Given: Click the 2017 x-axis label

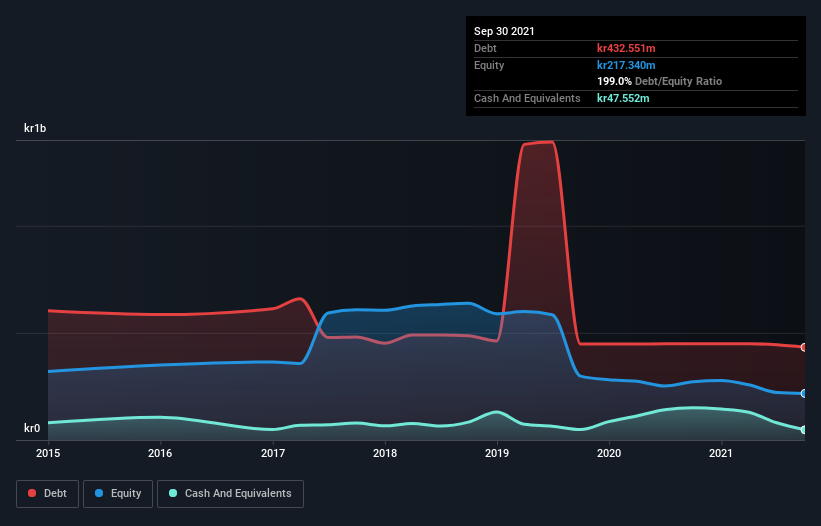Looking at the screenshot, I should pyautogui.click(x=273, y=453).
